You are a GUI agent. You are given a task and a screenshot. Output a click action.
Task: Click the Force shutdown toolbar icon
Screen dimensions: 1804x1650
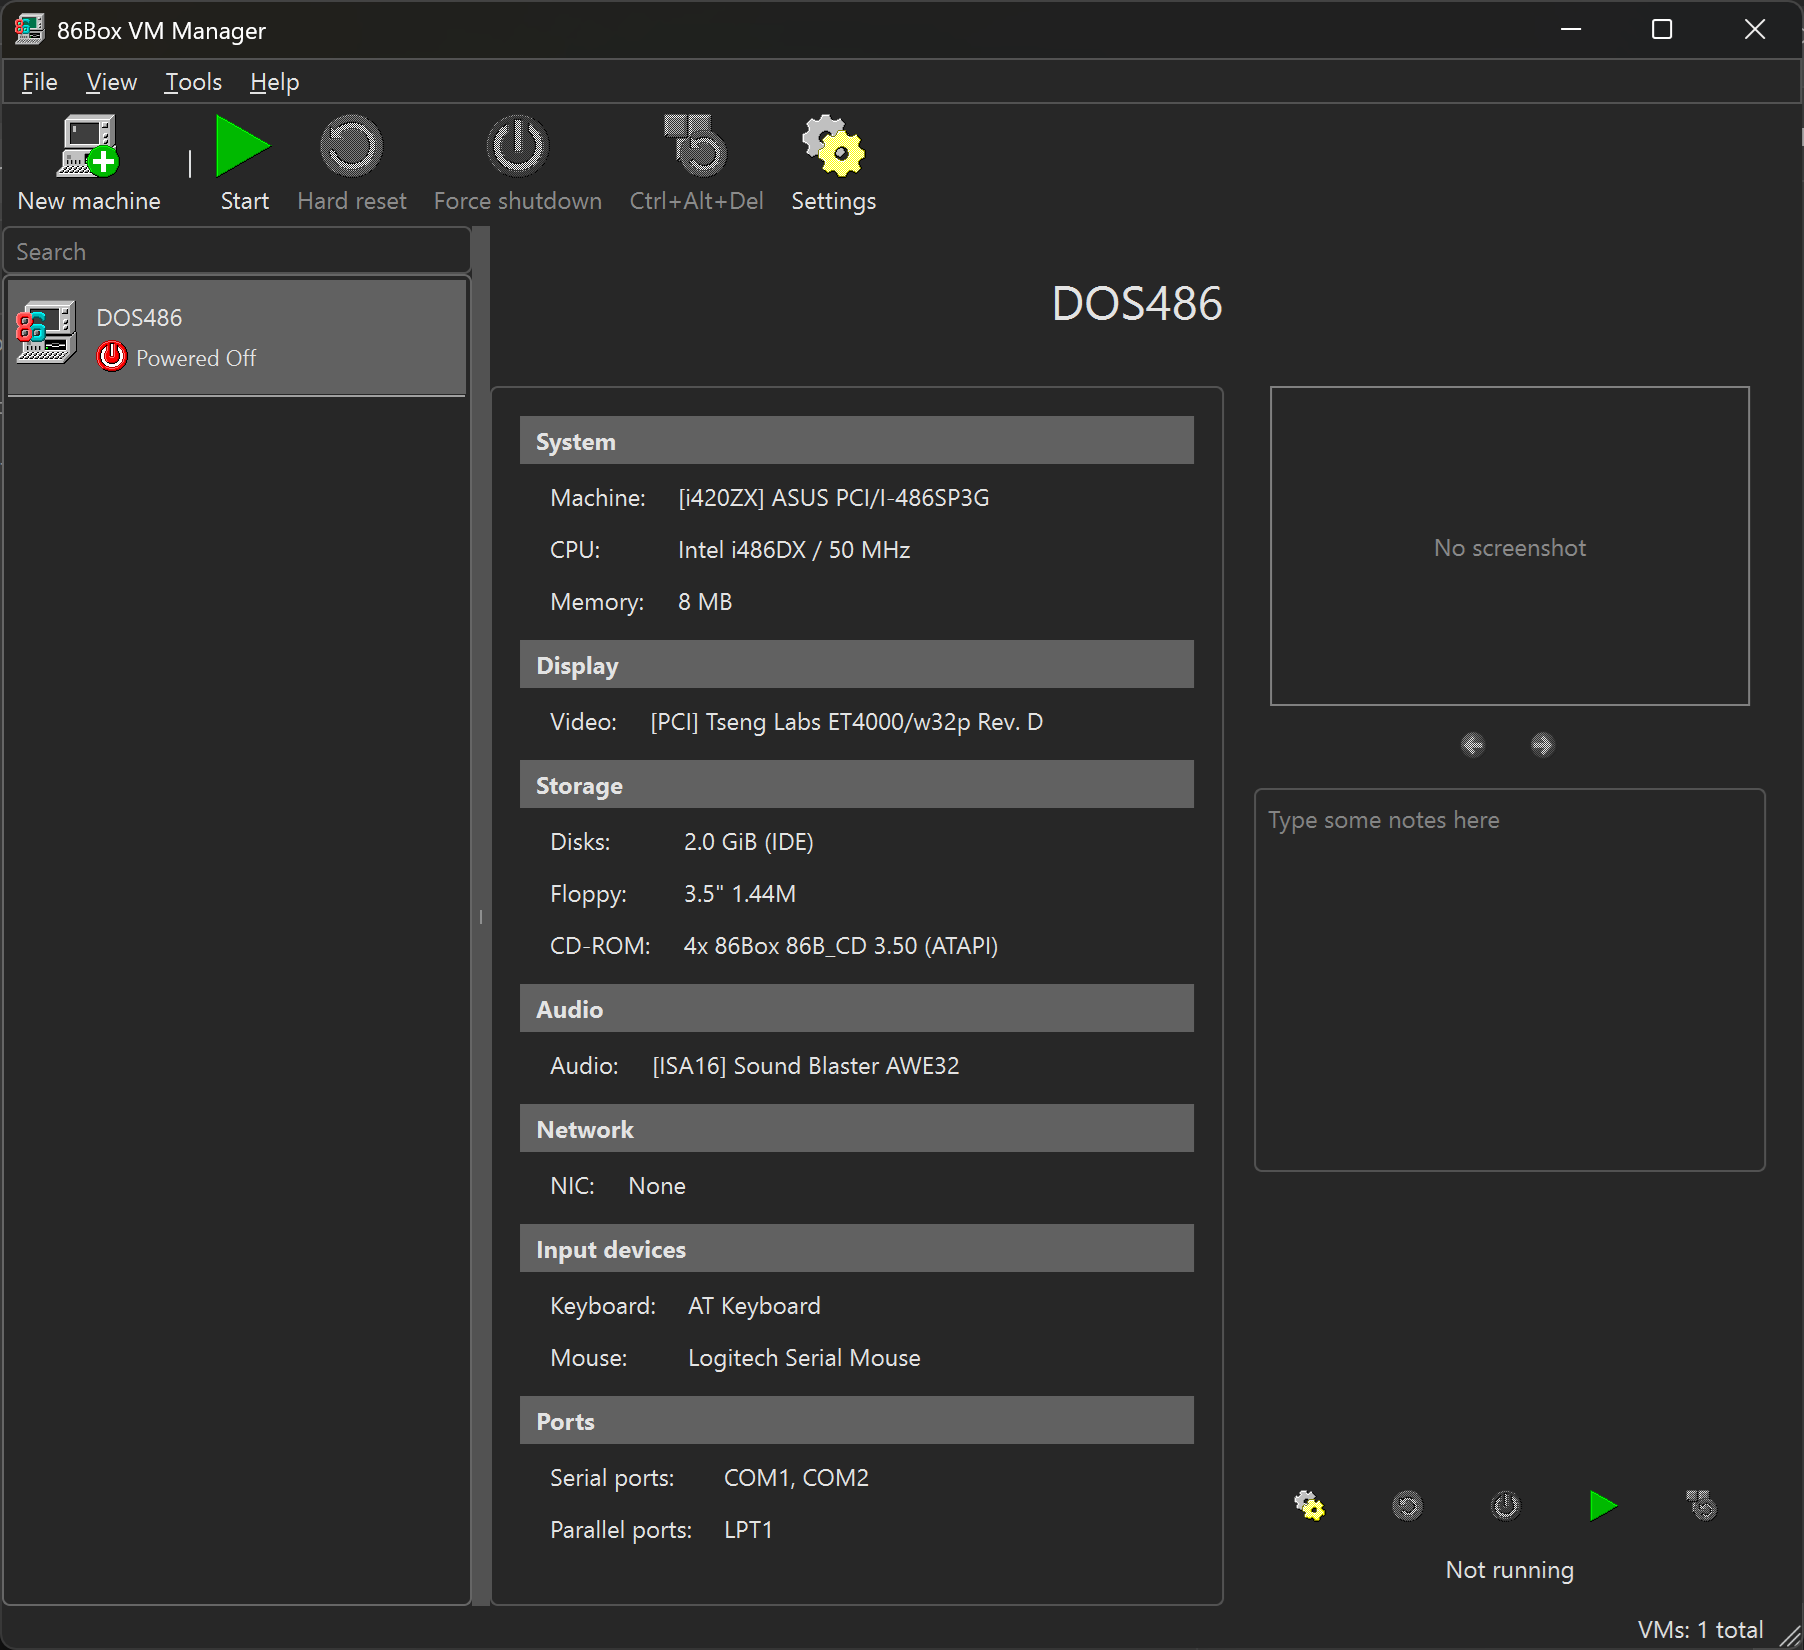(x=517, y=146)
